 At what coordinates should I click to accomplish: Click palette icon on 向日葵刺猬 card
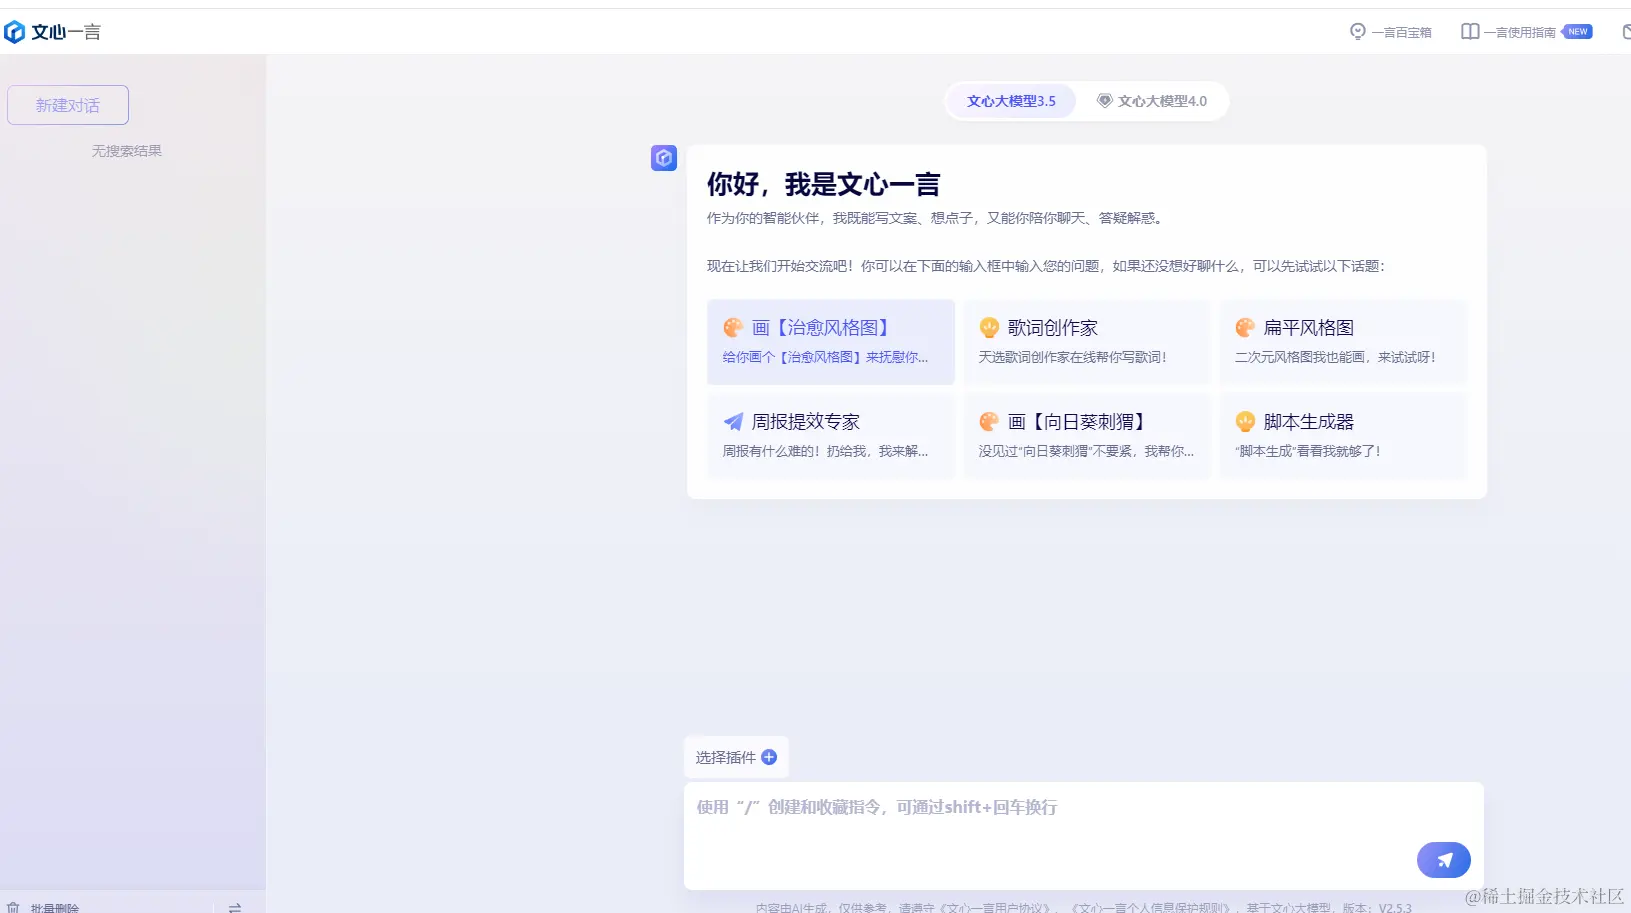coord(989,422)
